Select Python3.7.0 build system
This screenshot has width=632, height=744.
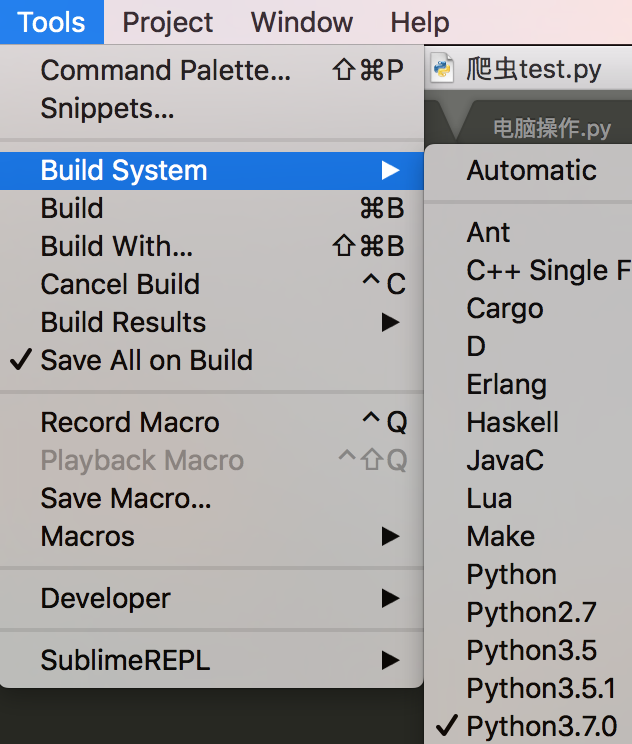click(541, 726)
